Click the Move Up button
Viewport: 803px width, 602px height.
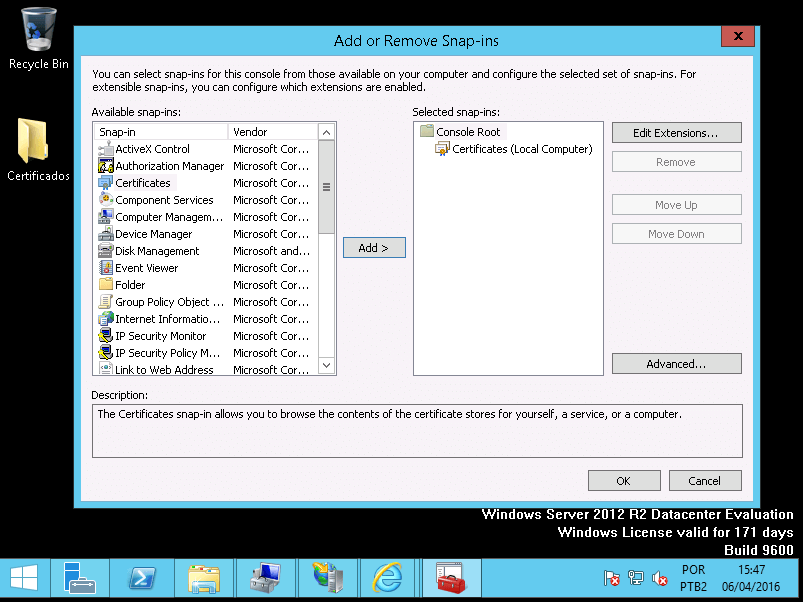677,205
